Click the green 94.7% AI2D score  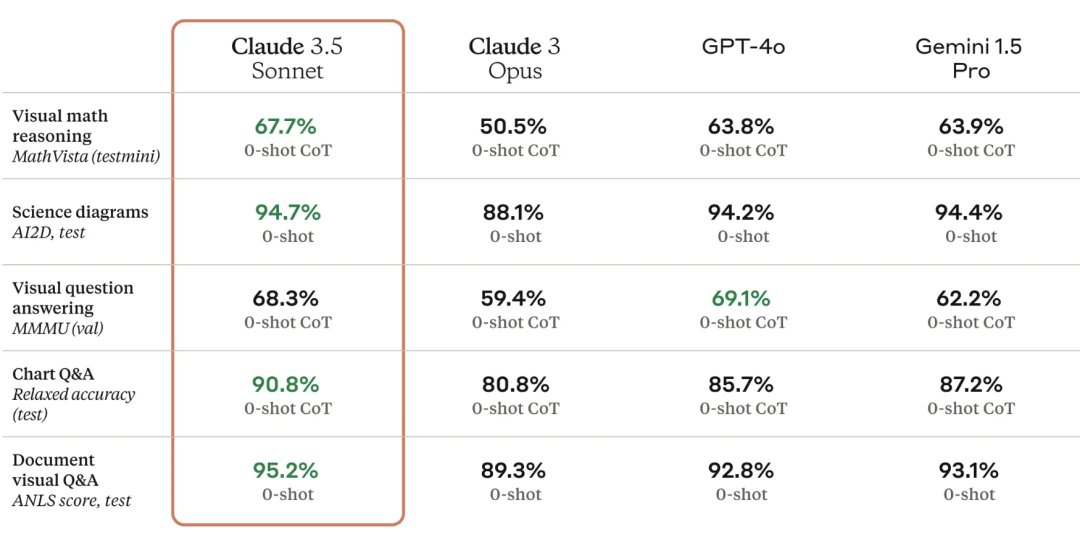287,213
